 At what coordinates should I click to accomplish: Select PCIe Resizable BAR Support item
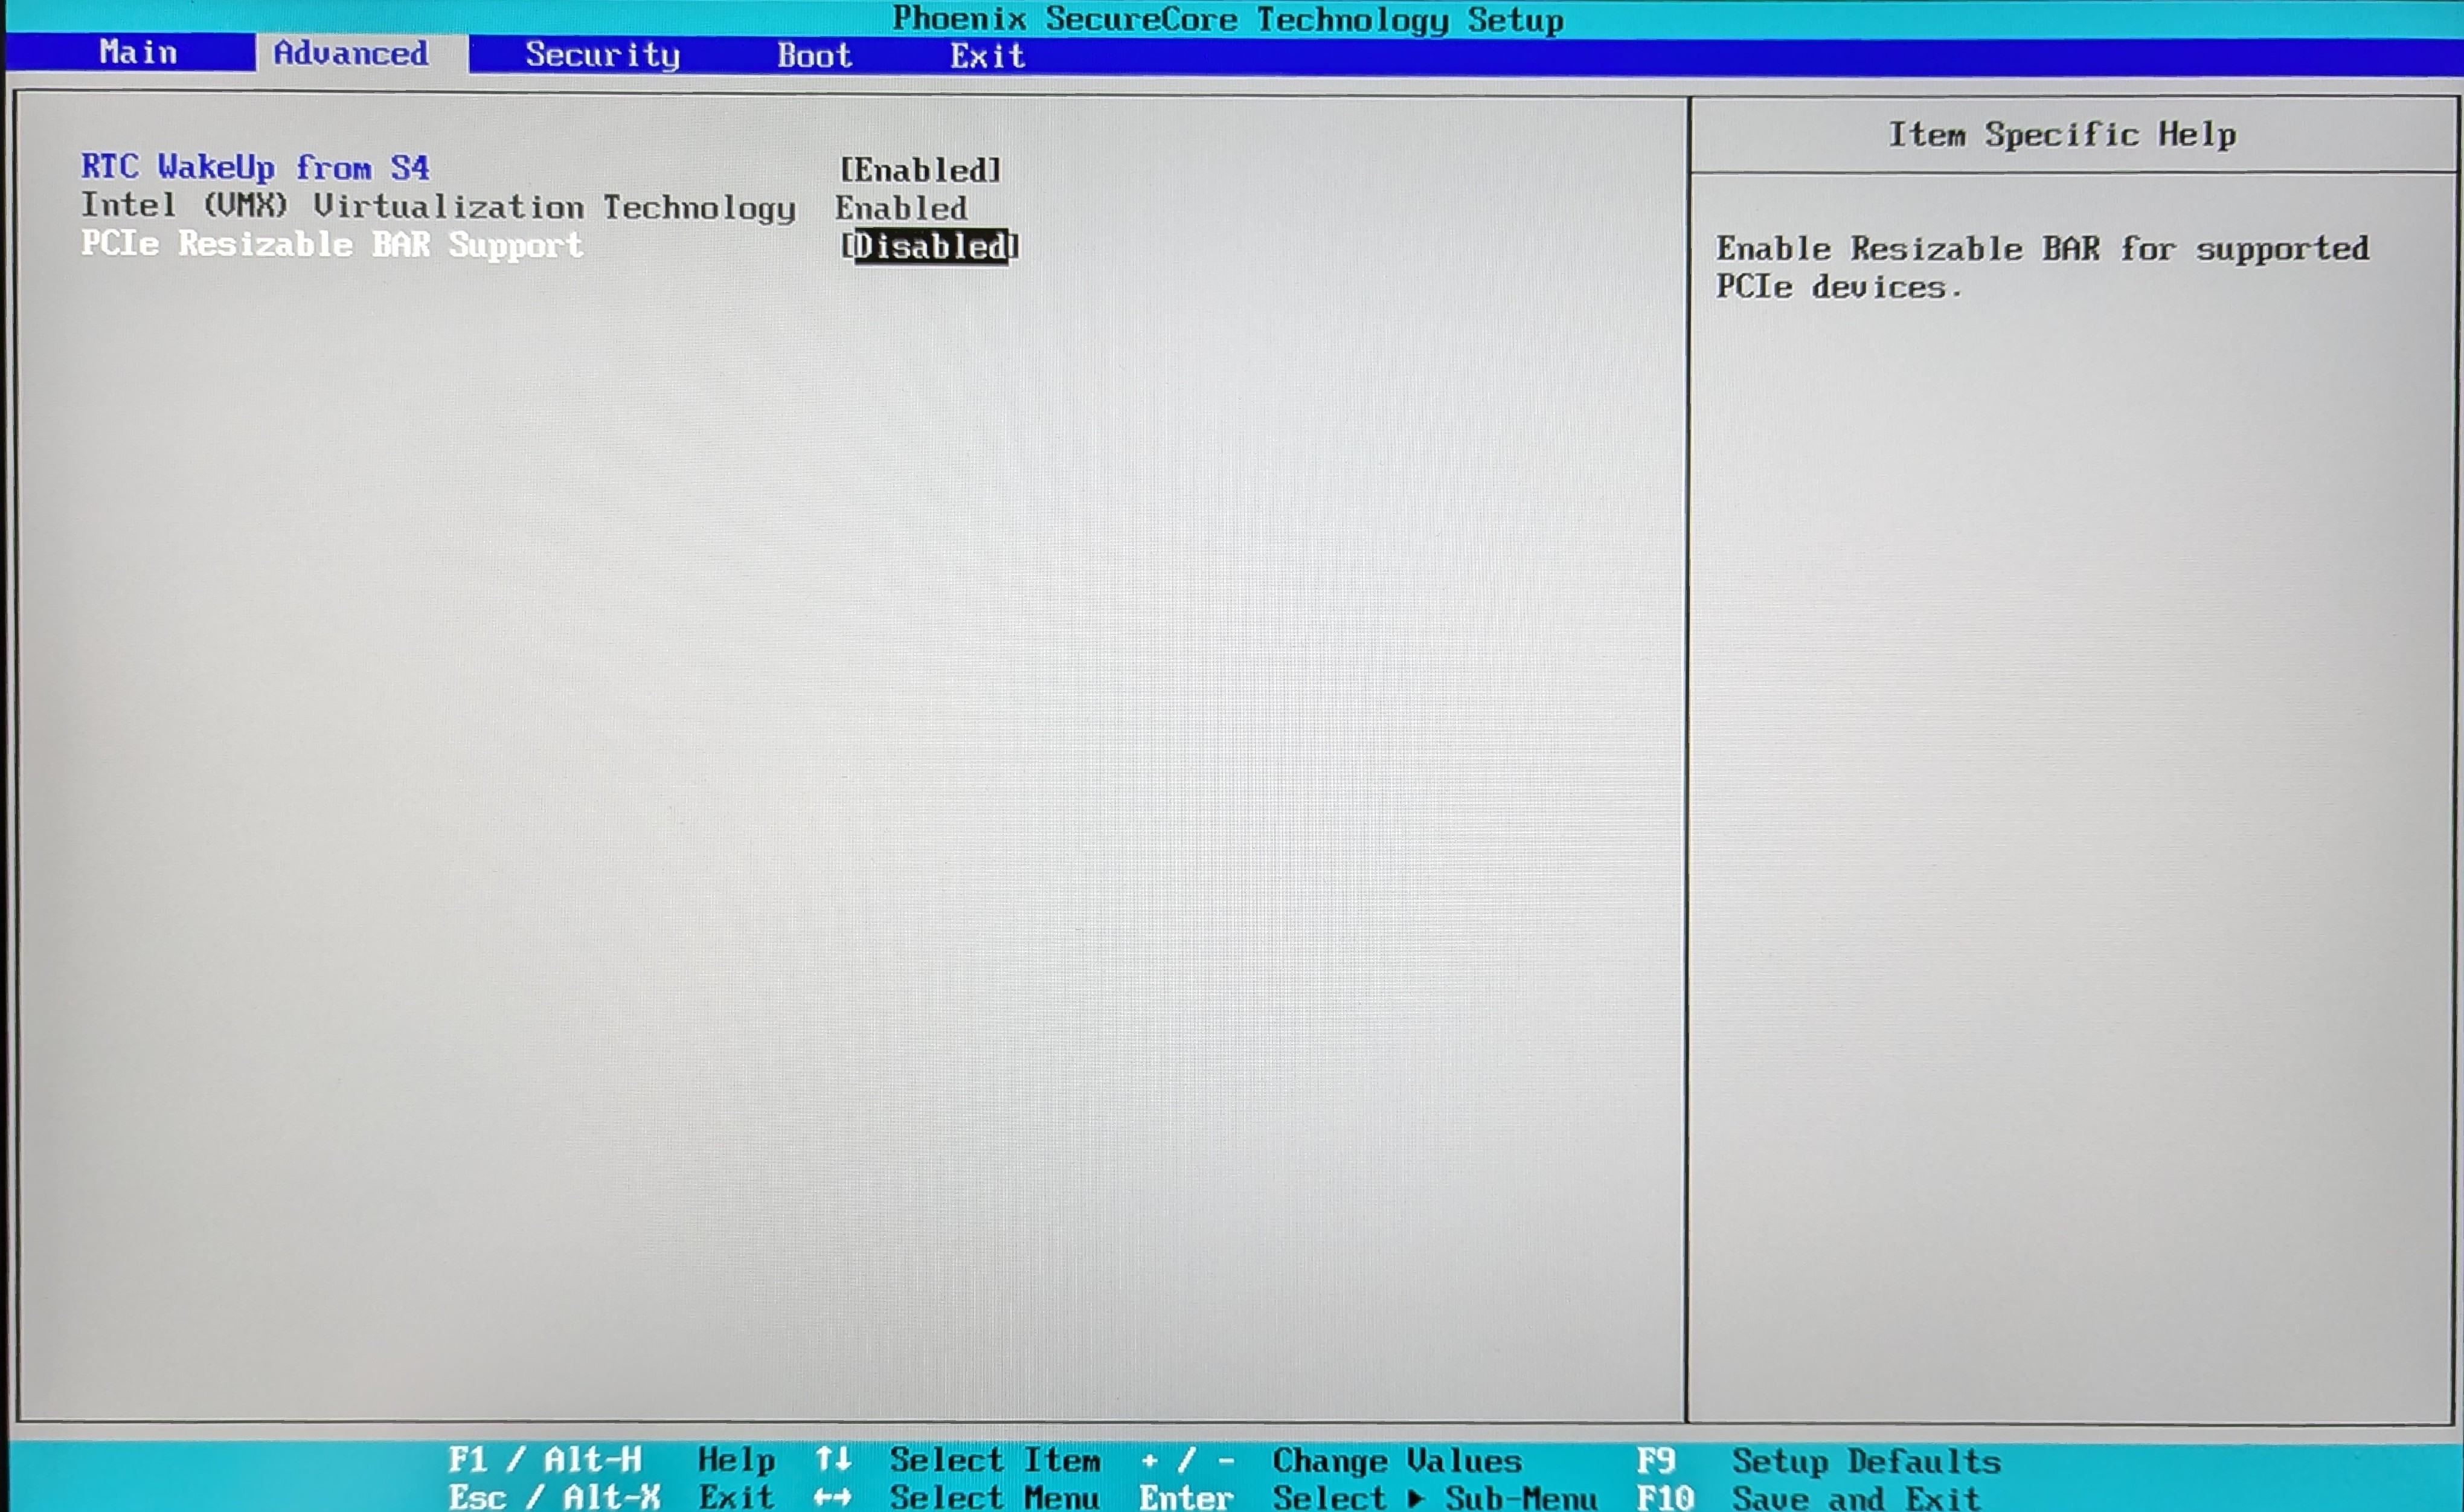(x=331, y=245)
